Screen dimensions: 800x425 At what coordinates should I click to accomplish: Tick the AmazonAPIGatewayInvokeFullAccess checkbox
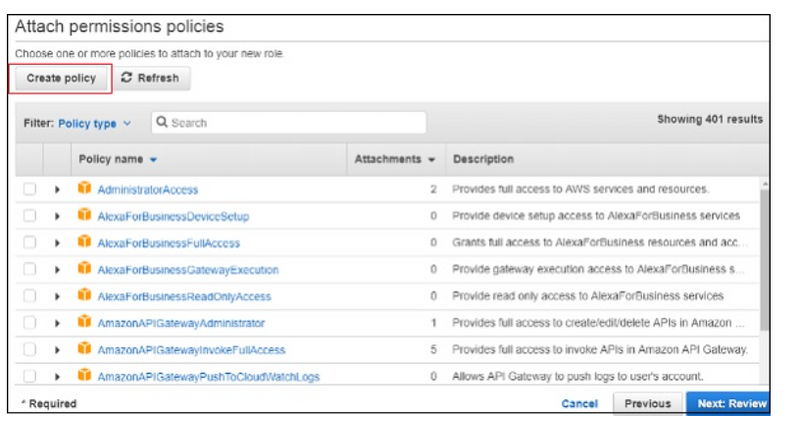(x=30, y=349)
